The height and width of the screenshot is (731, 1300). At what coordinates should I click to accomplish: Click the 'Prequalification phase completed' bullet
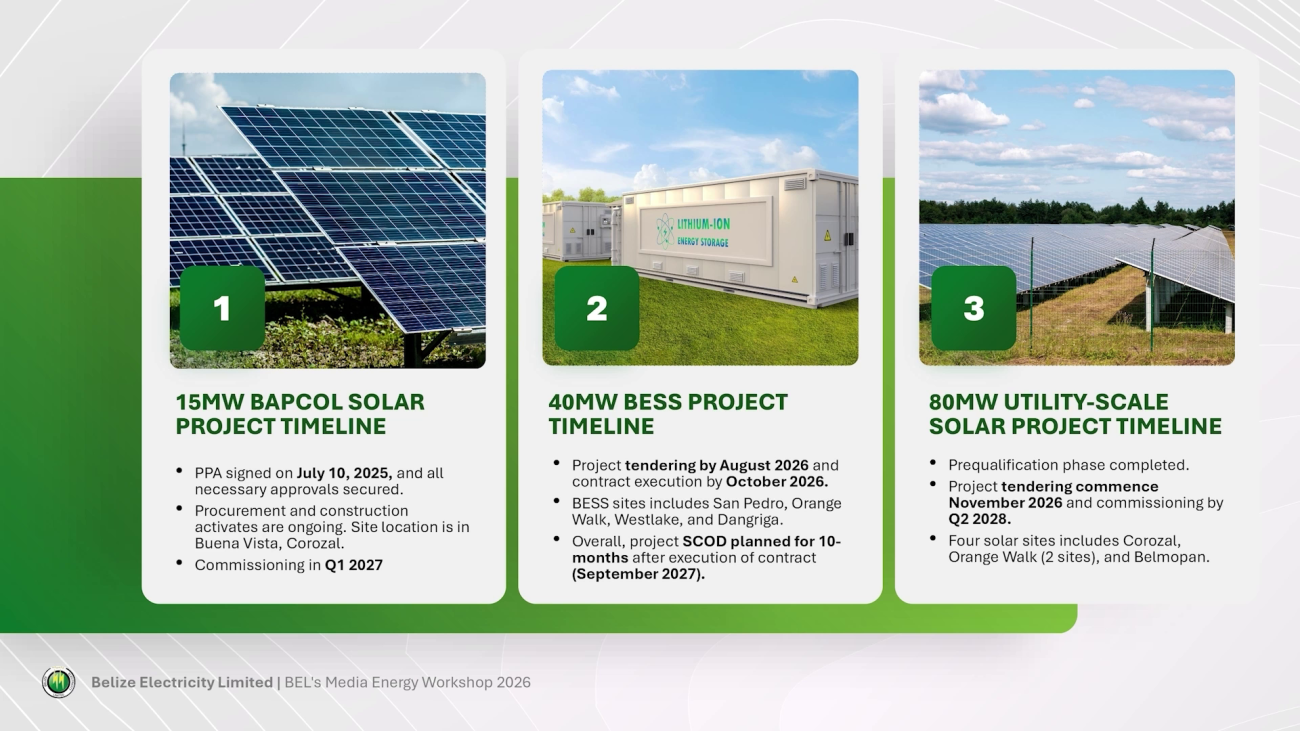point(1059,464)
